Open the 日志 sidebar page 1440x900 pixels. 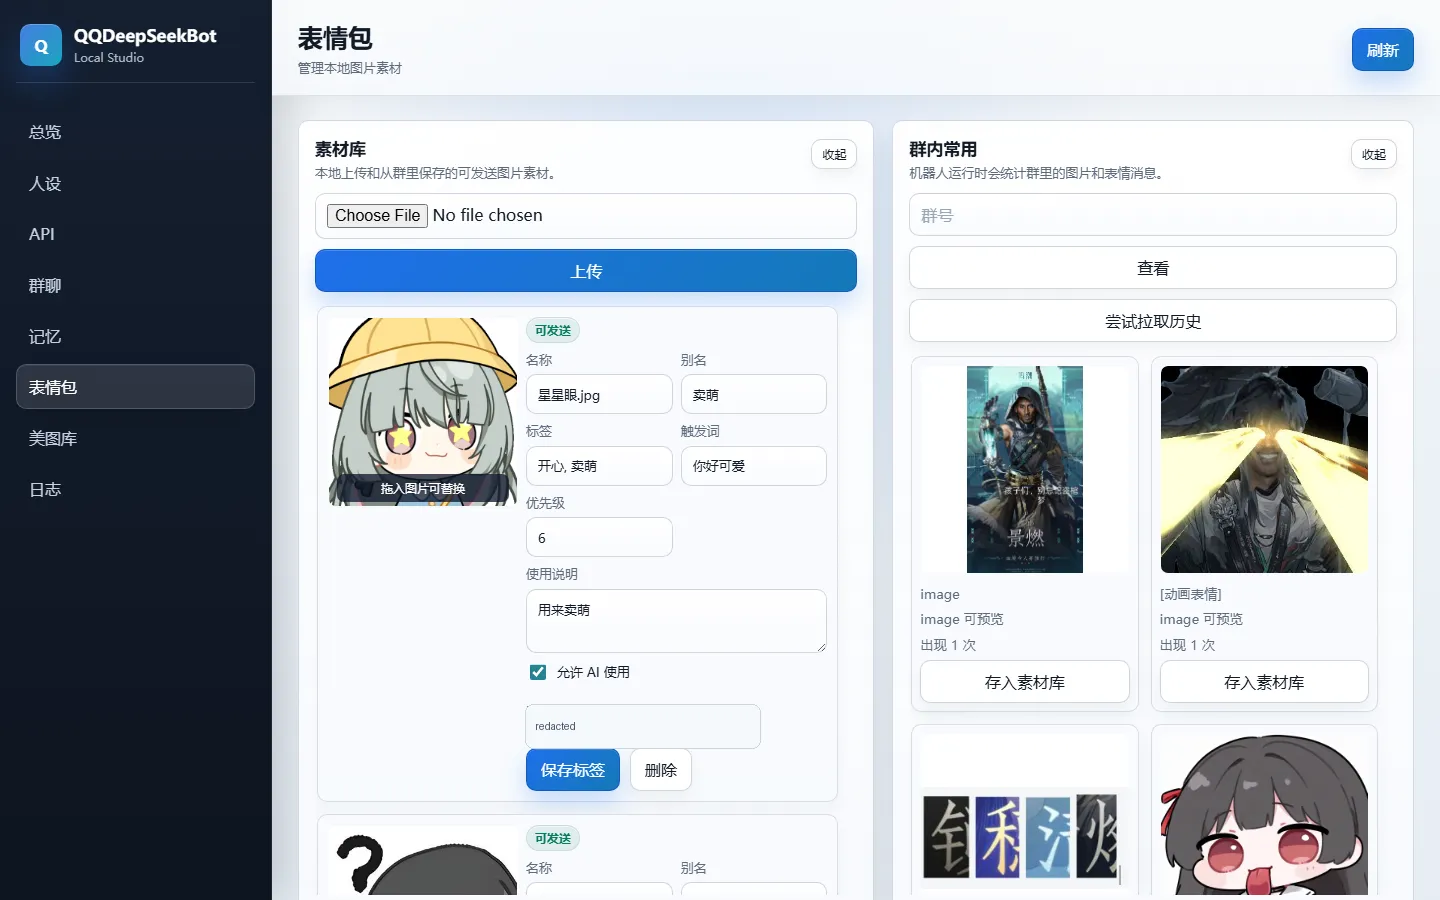135,489
